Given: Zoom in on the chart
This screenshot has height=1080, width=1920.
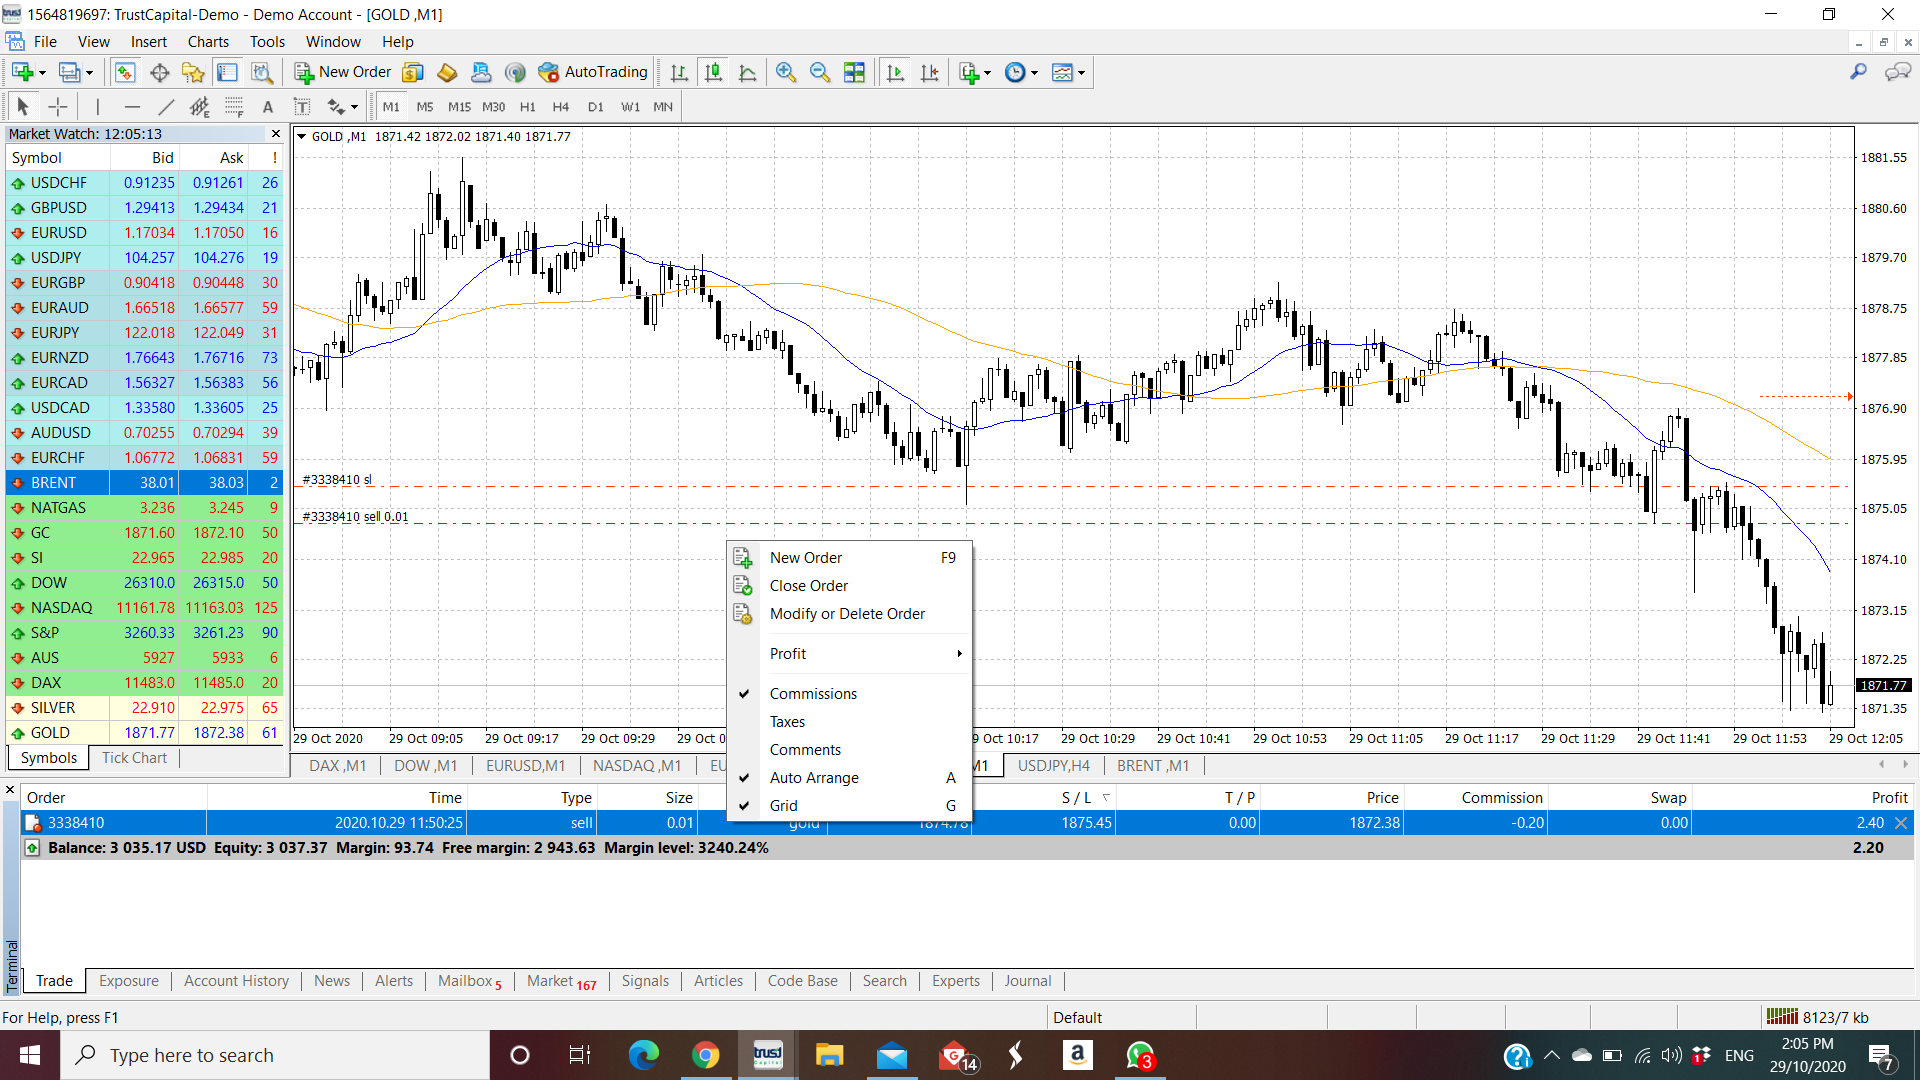Looking at the screenshot, I should click(x=786, y=72).
